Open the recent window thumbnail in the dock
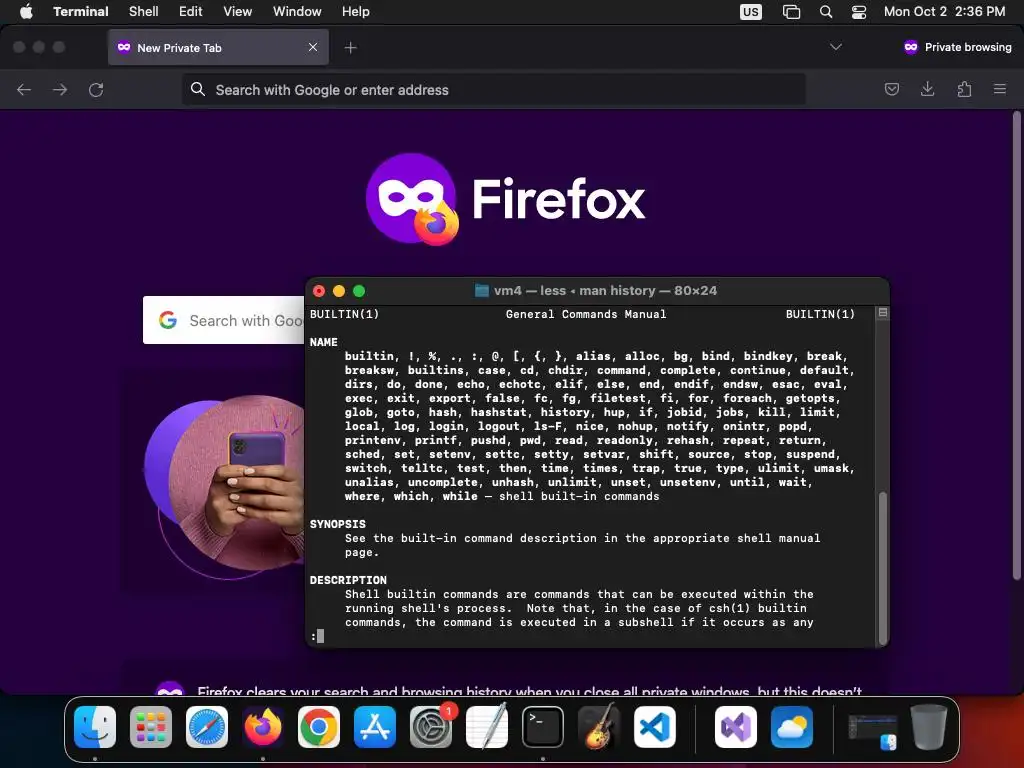This screenshot has height=768, width=1024. point(872,731)
